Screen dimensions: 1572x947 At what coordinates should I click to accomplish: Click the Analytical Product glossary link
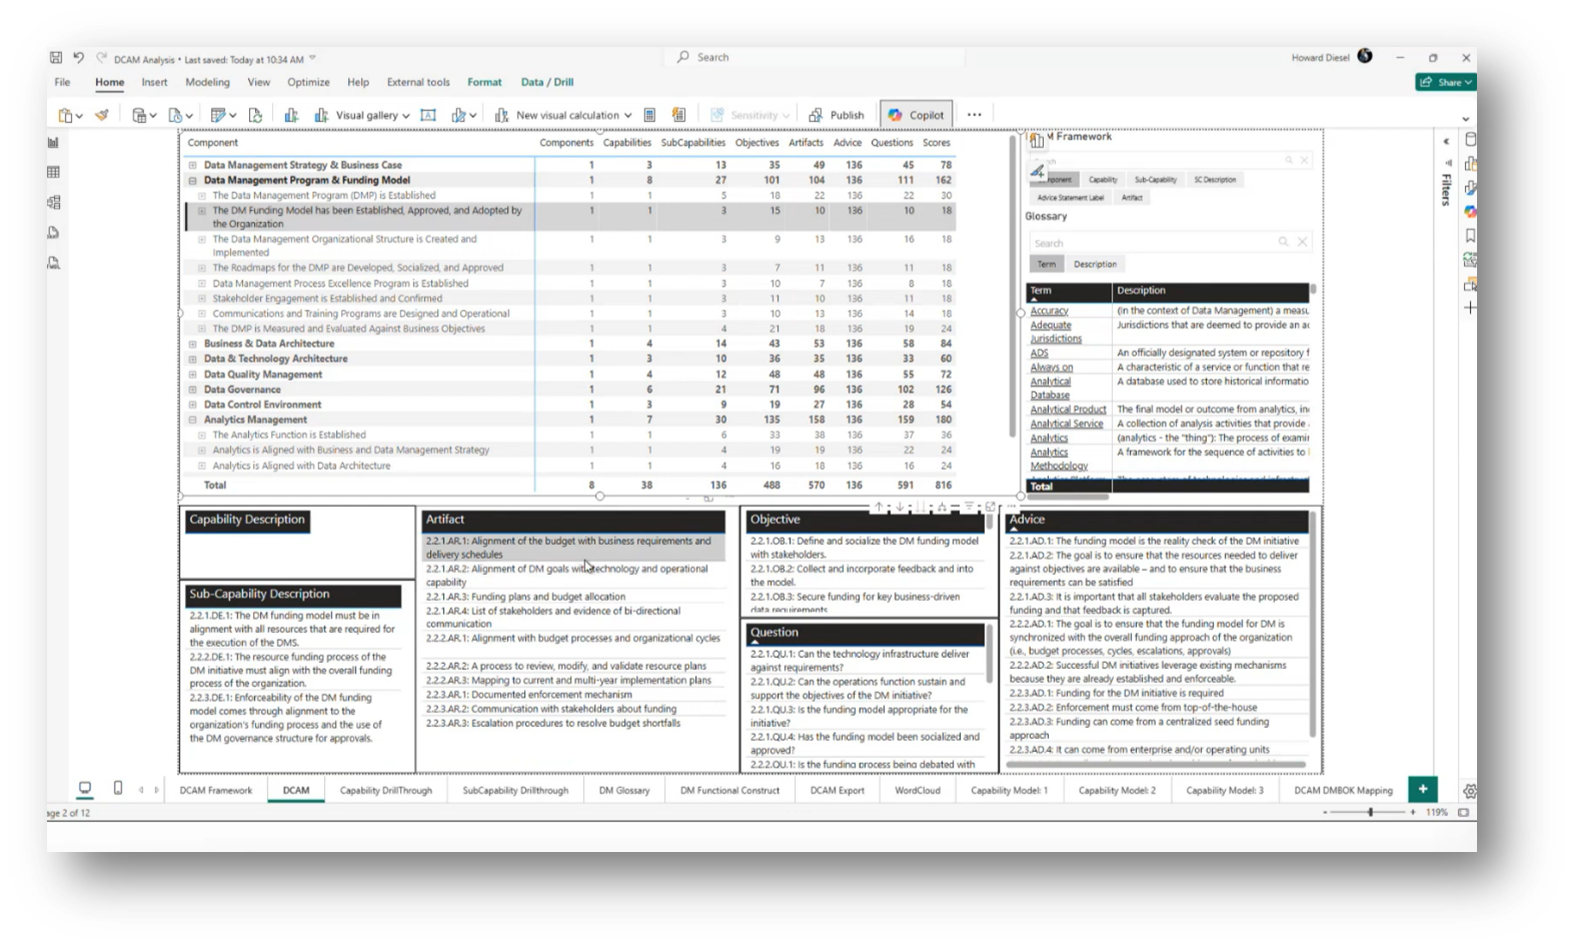[x=1068, y=409]
